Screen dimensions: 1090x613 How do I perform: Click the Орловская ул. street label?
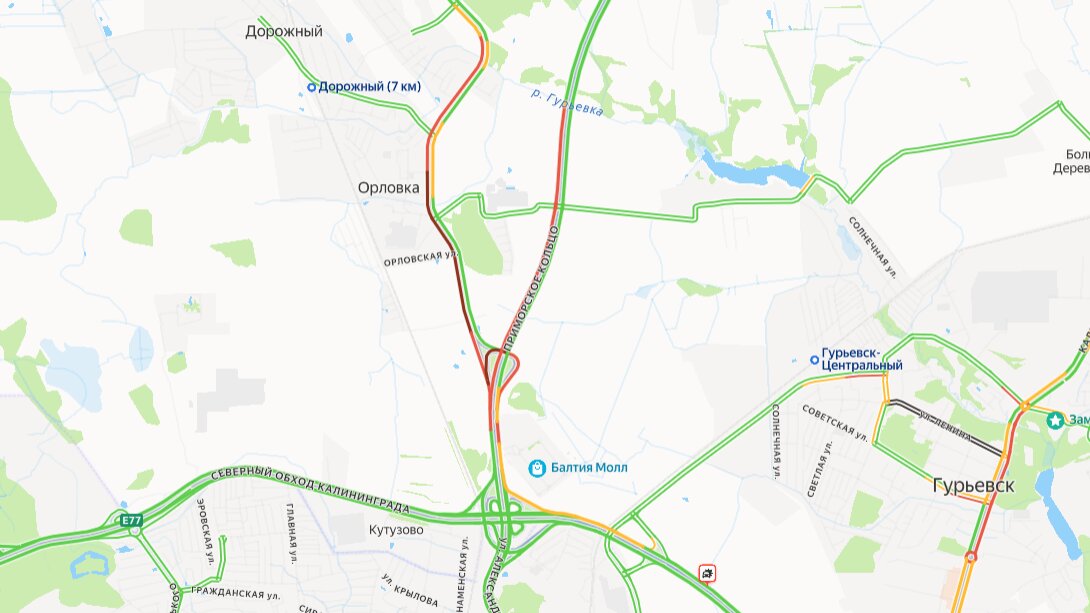click(x=421, y=258)
